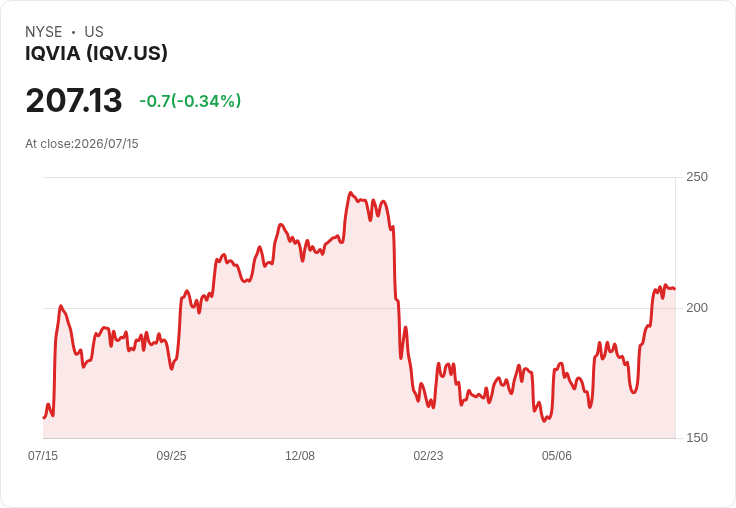Click the 200 y-axis price label

click(697, 308)
